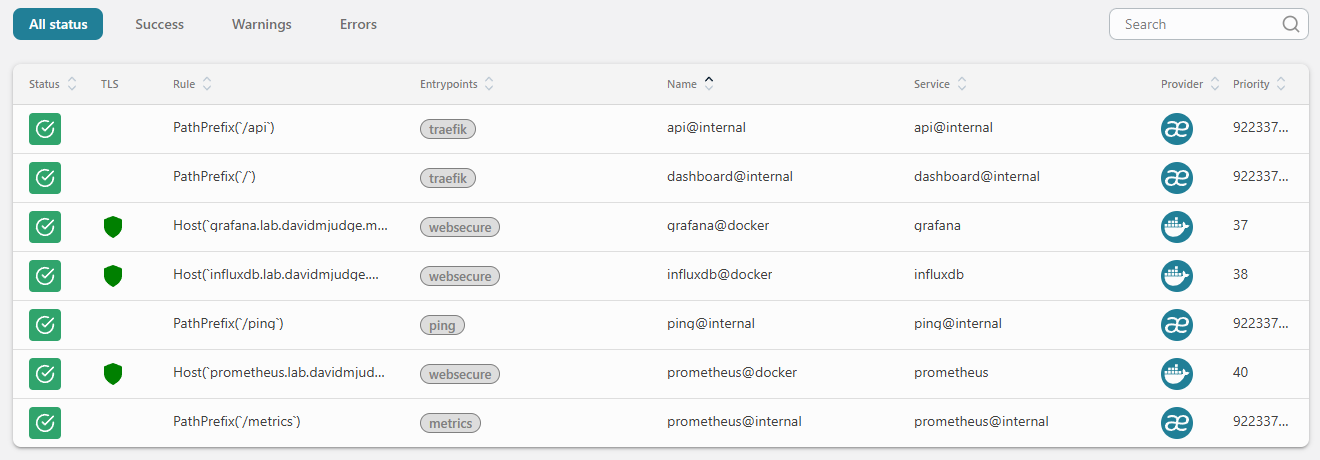1320x460 pixels.
Task: Select router name api@internal
Action: 706,128
